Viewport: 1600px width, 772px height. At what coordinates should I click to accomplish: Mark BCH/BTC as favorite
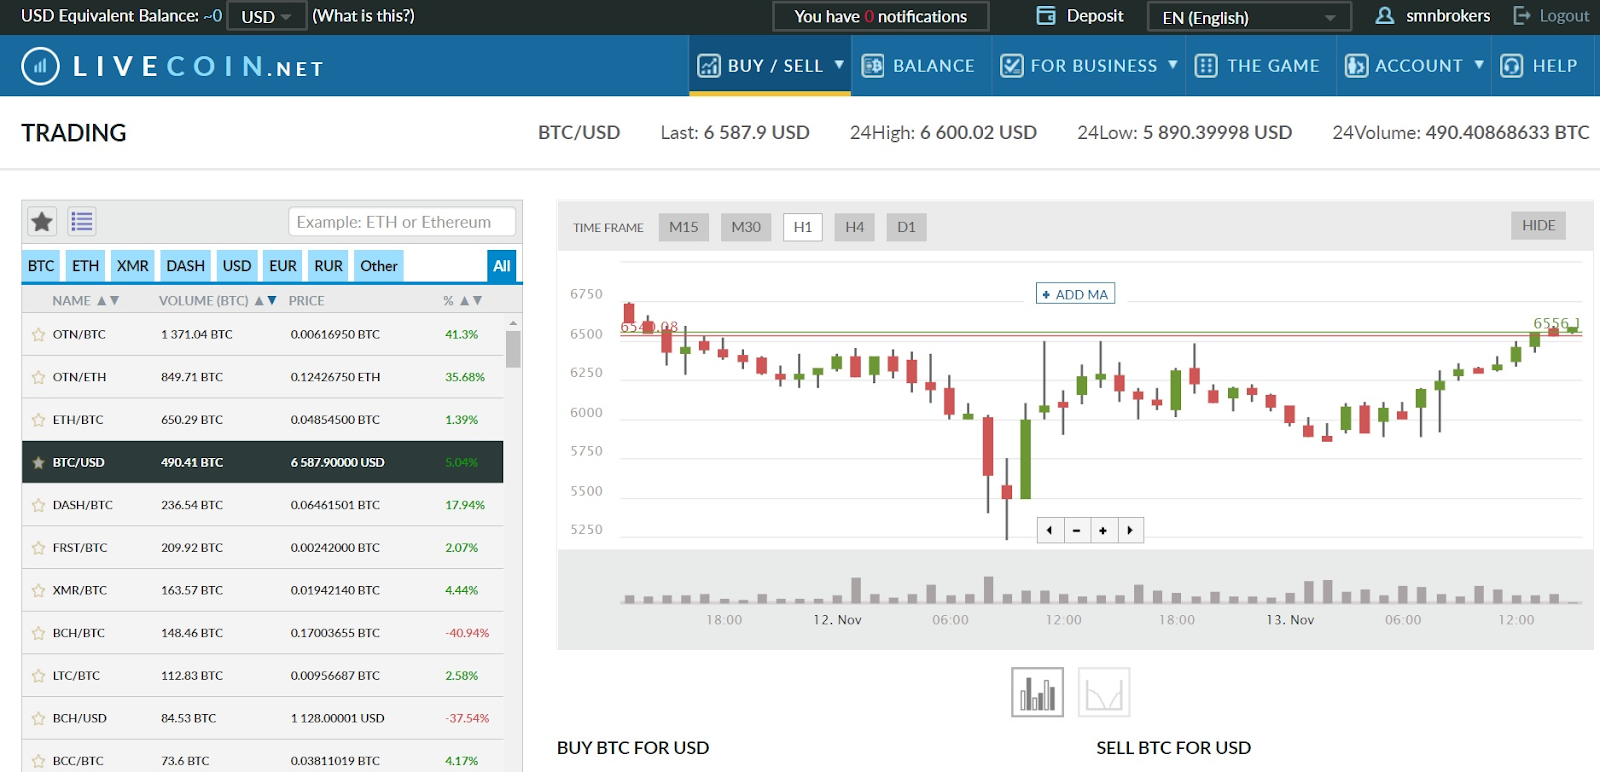(38, 634)
